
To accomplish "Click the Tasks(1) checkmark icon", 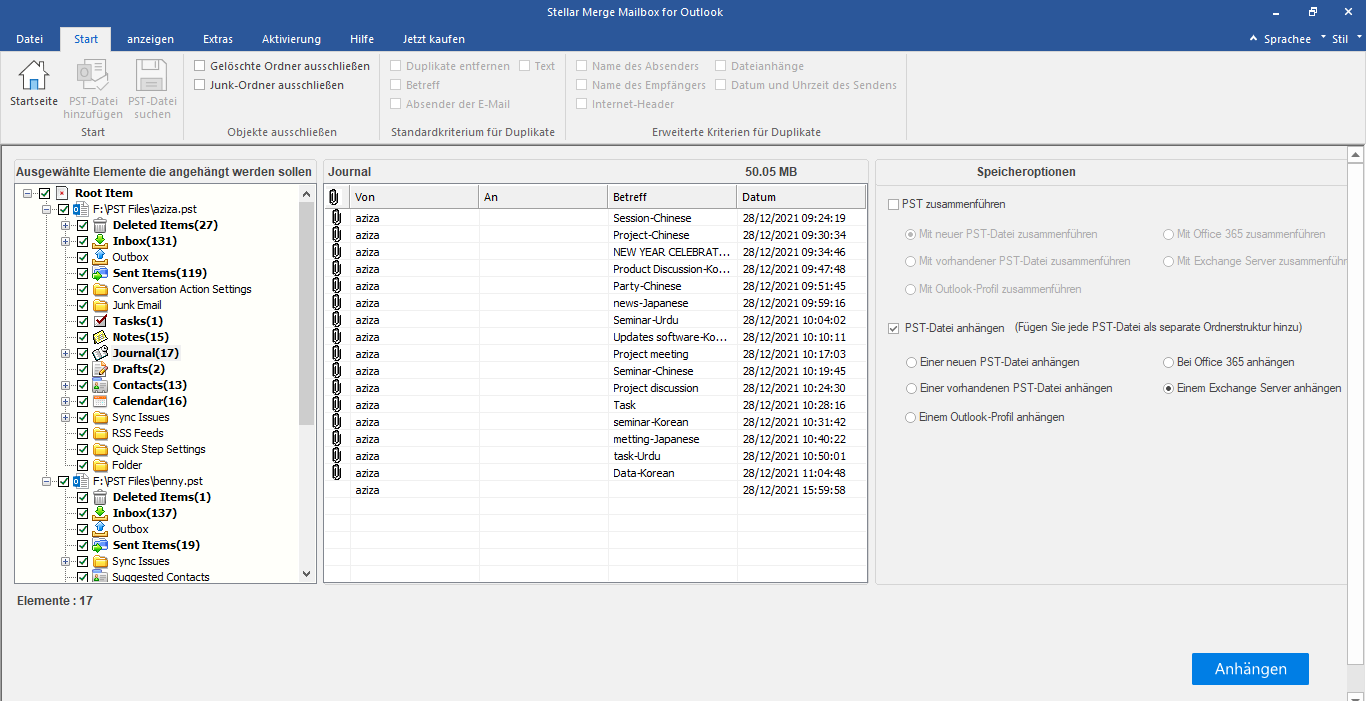I will 100,321.
